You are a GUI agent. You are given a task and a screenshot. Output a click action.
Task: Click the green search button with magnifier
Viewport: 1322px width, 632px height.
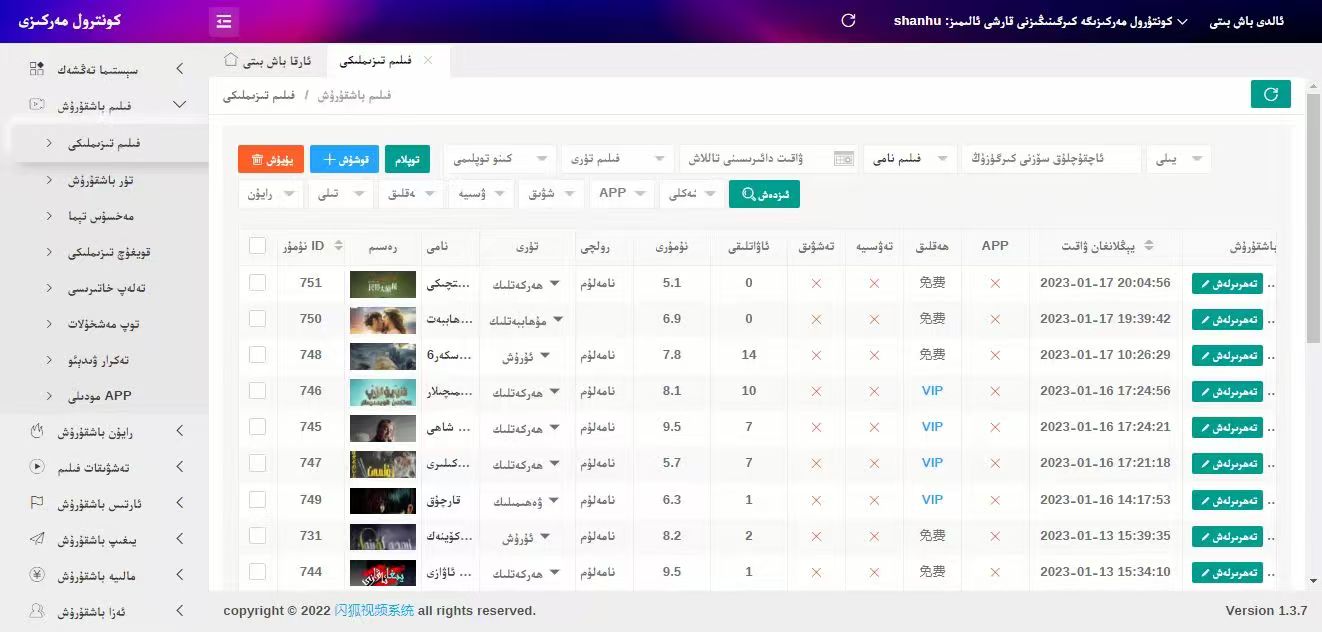tap(764, 194)
